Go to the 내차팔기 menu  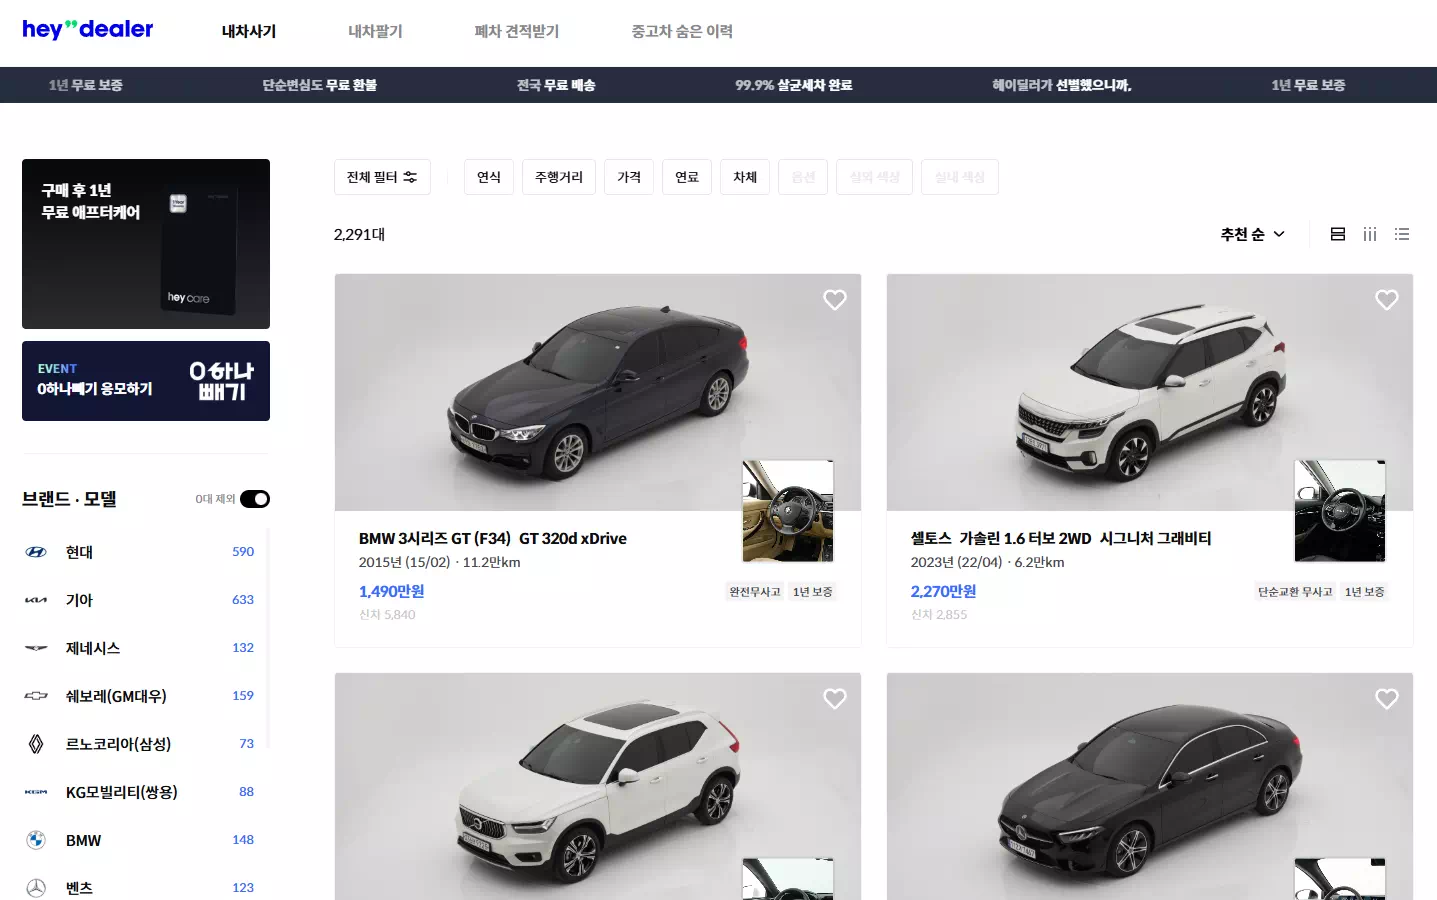pyautogui.click(x=375, y=31)
